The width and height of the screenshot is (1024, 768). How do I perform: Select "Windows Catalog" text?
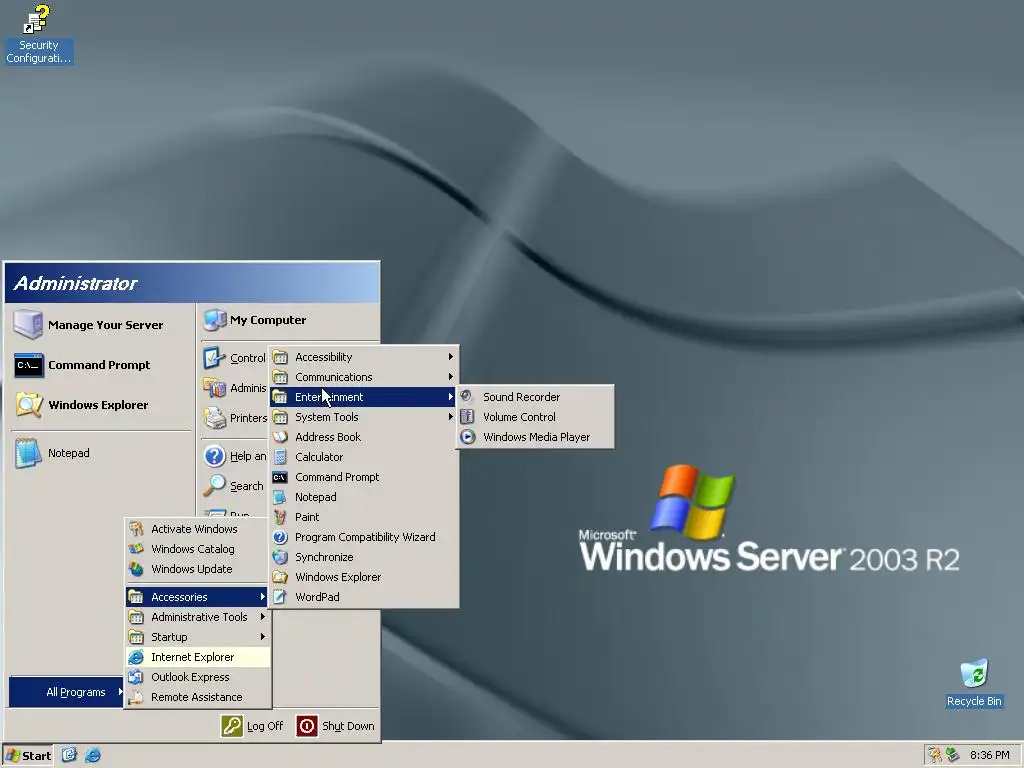193,549
